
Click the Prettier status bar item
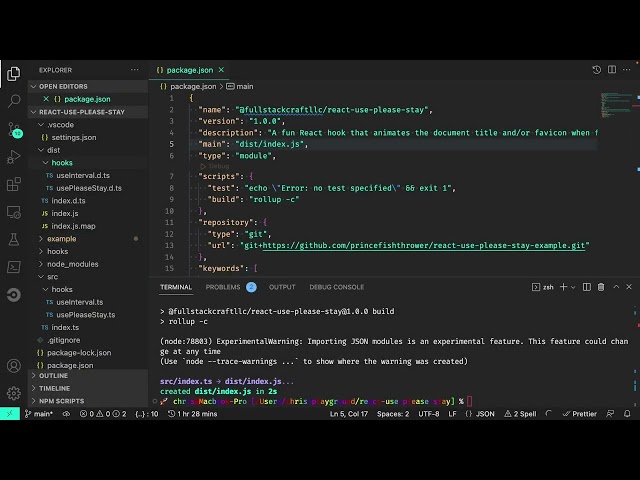(580, 413)
